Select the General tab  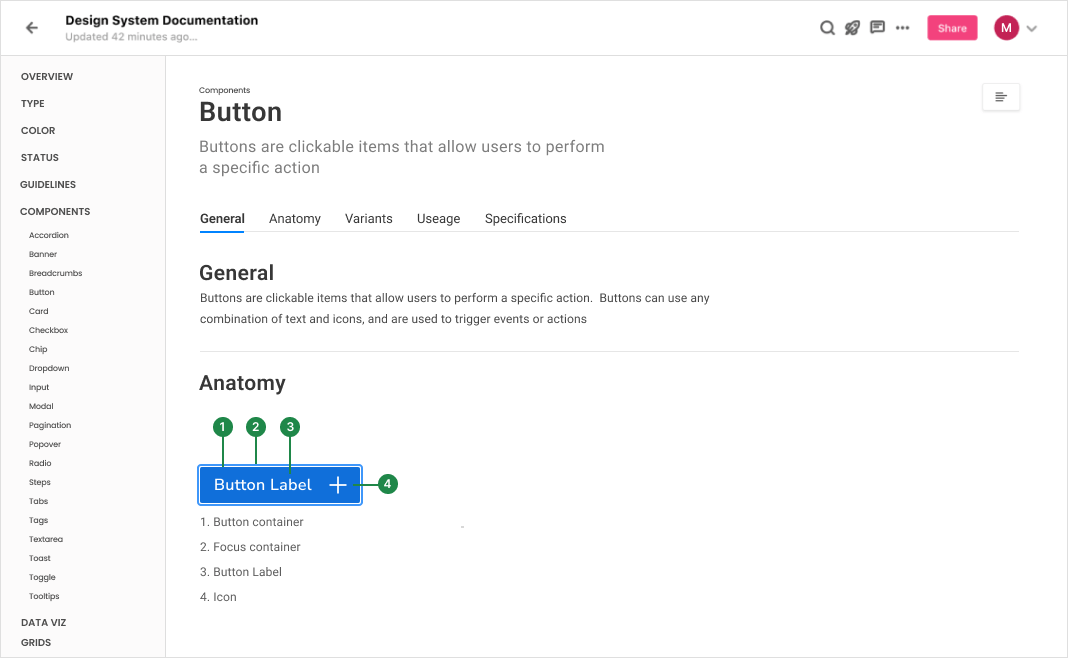[x=222, y=219]
